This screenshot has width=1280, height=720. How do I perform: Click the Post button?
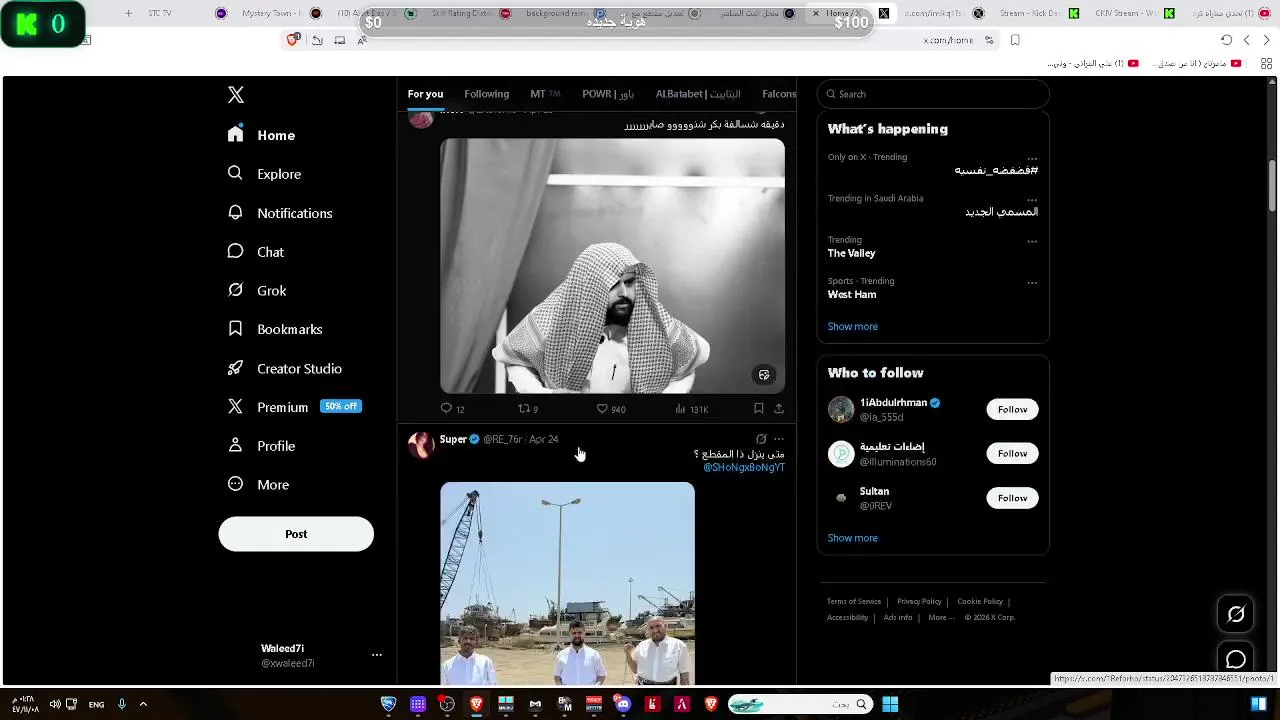[x=296, y=534]
